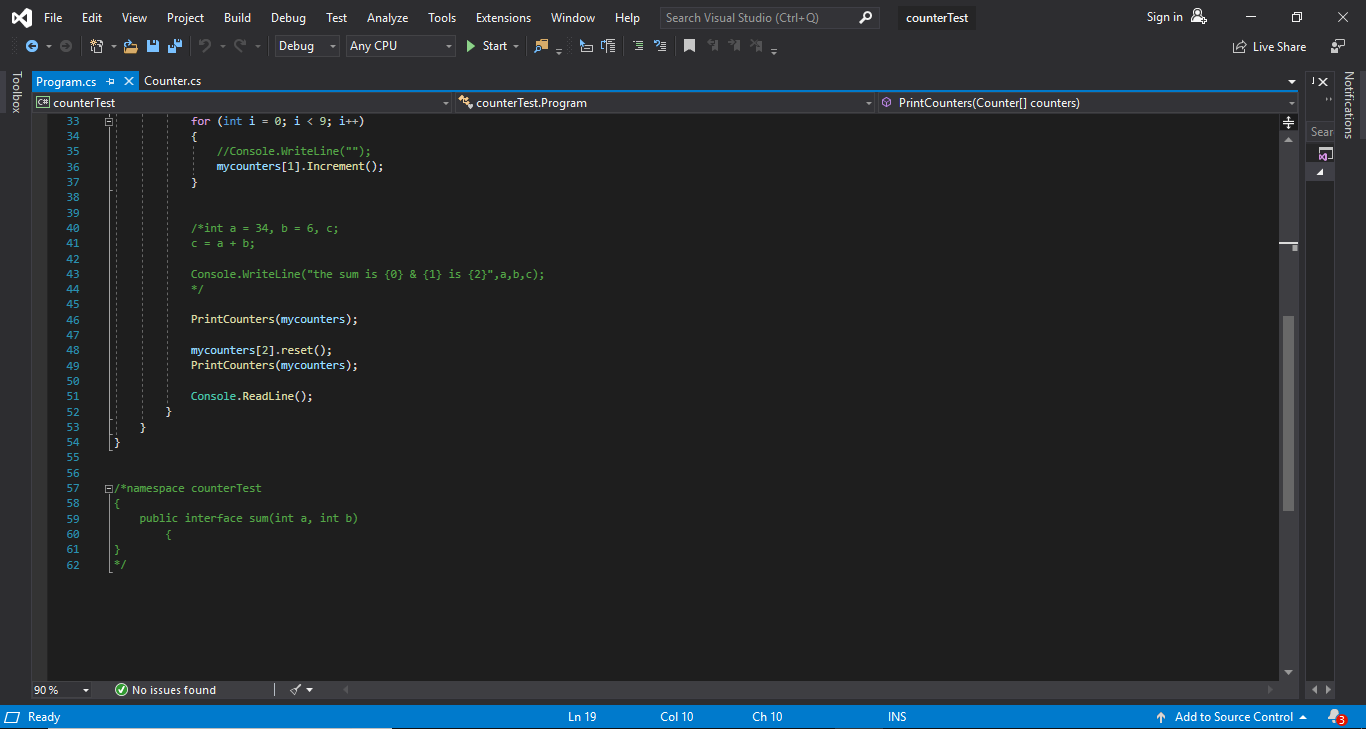The image size is (1366, 729).
Task: Save all files using Save All icon
Action: (173, 45)
